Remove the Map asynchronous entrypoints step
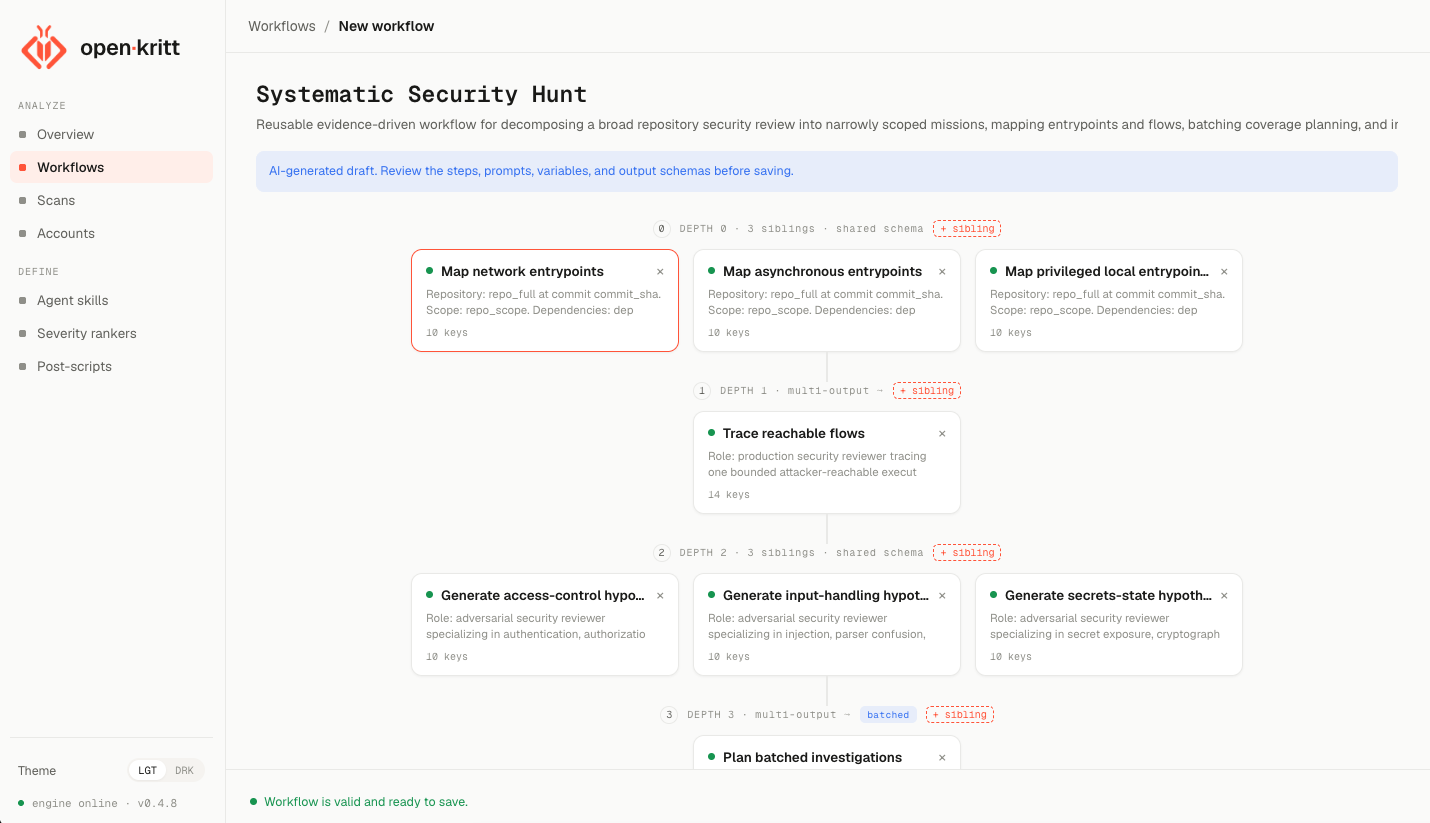 [942, 272]
